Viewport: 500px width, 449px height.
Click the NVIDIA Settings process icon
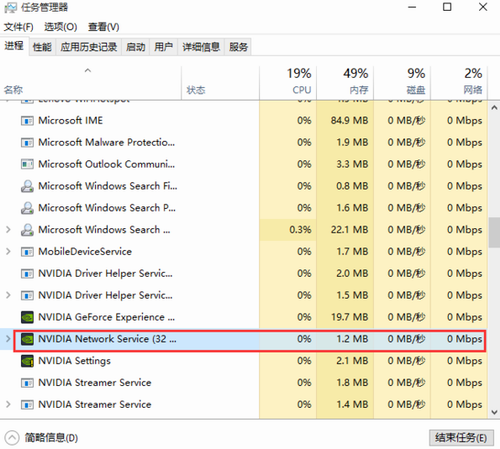pos(27,361)
